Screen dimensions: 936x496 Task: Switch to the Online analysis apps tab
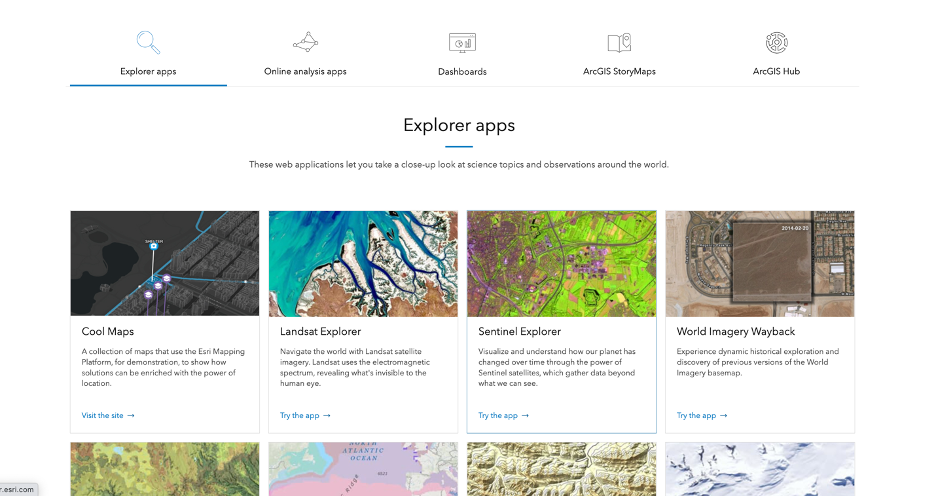(x=305, y=71)
